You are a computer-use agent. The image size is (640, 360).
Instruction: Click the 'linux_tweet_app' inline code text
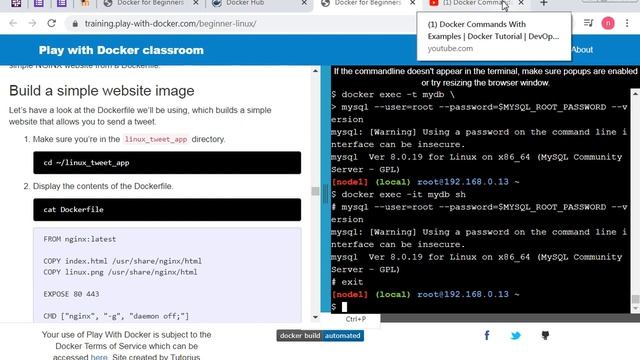tap(156, 139)
